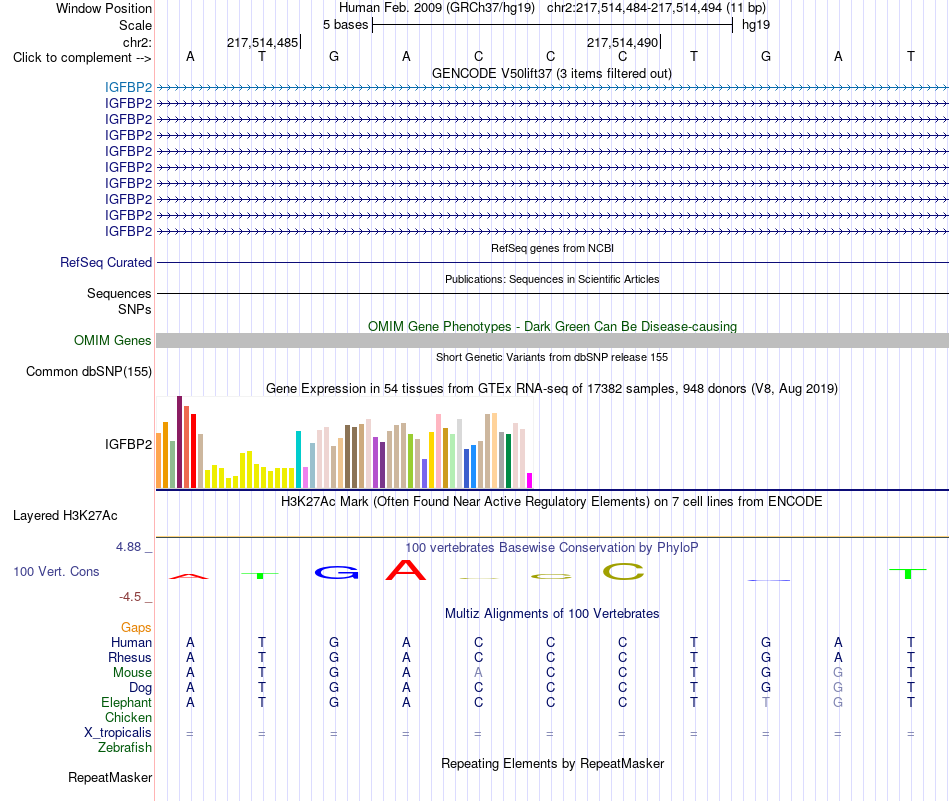Open 'Short Genetic Variants from dbSNP release 155' title
Screen dimensions: 950x801
[552, 357]
